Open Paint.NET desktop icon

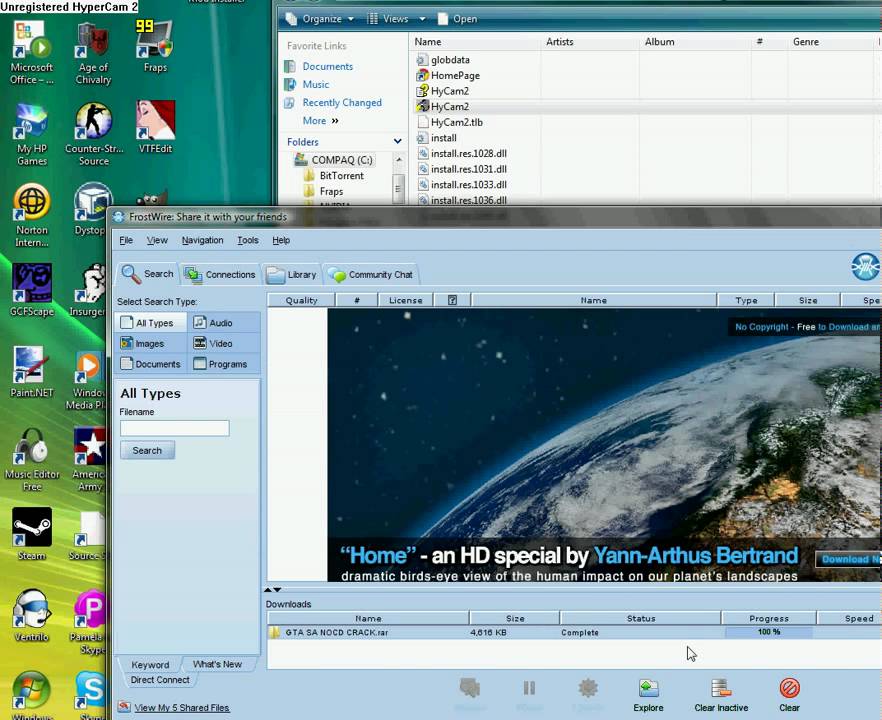[x=32, y=371]
